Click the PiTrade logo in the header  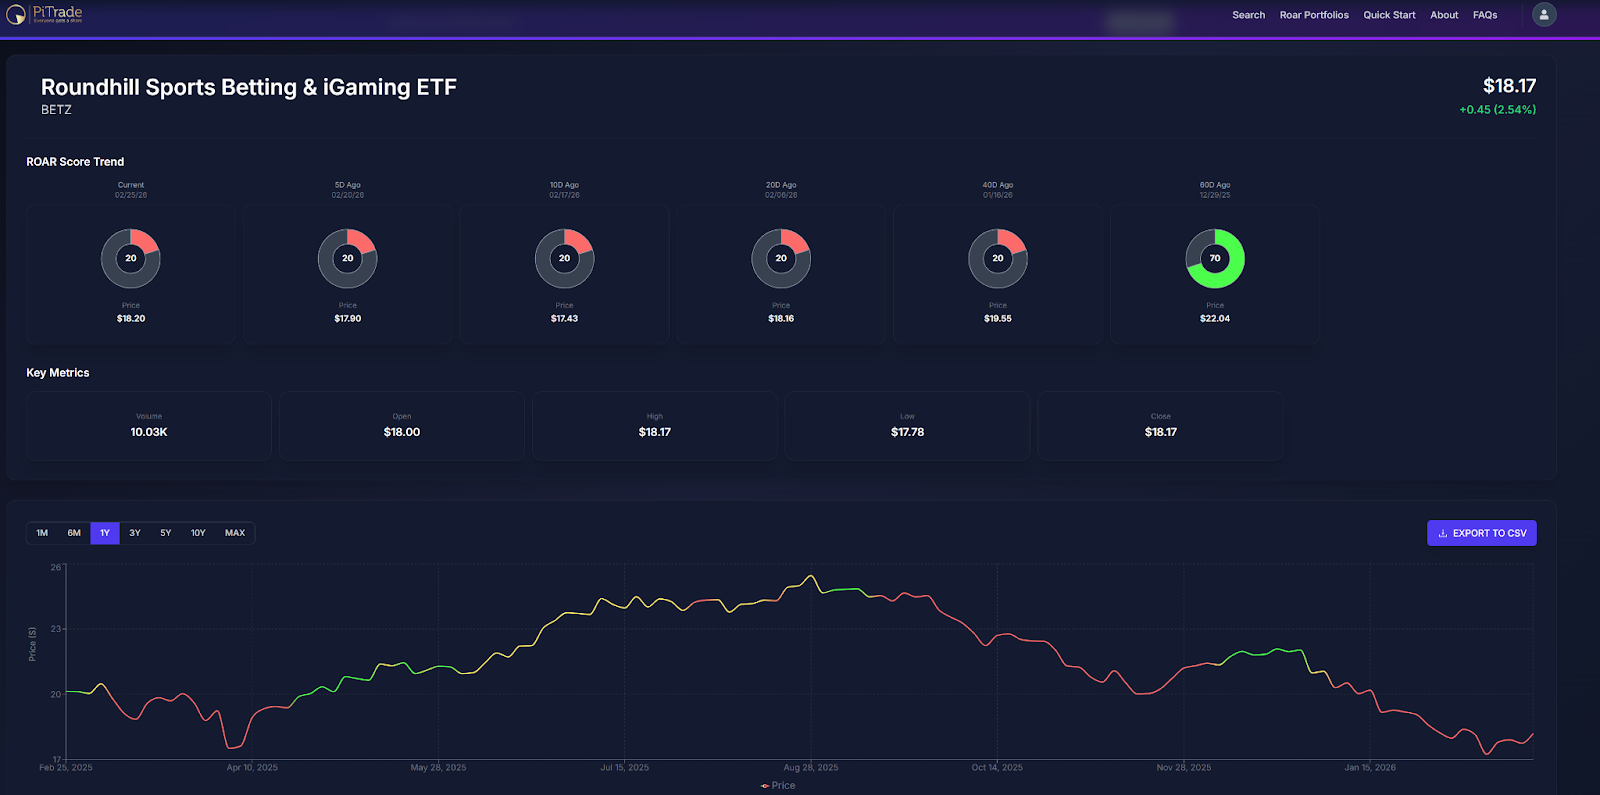[x=44, y=14]
